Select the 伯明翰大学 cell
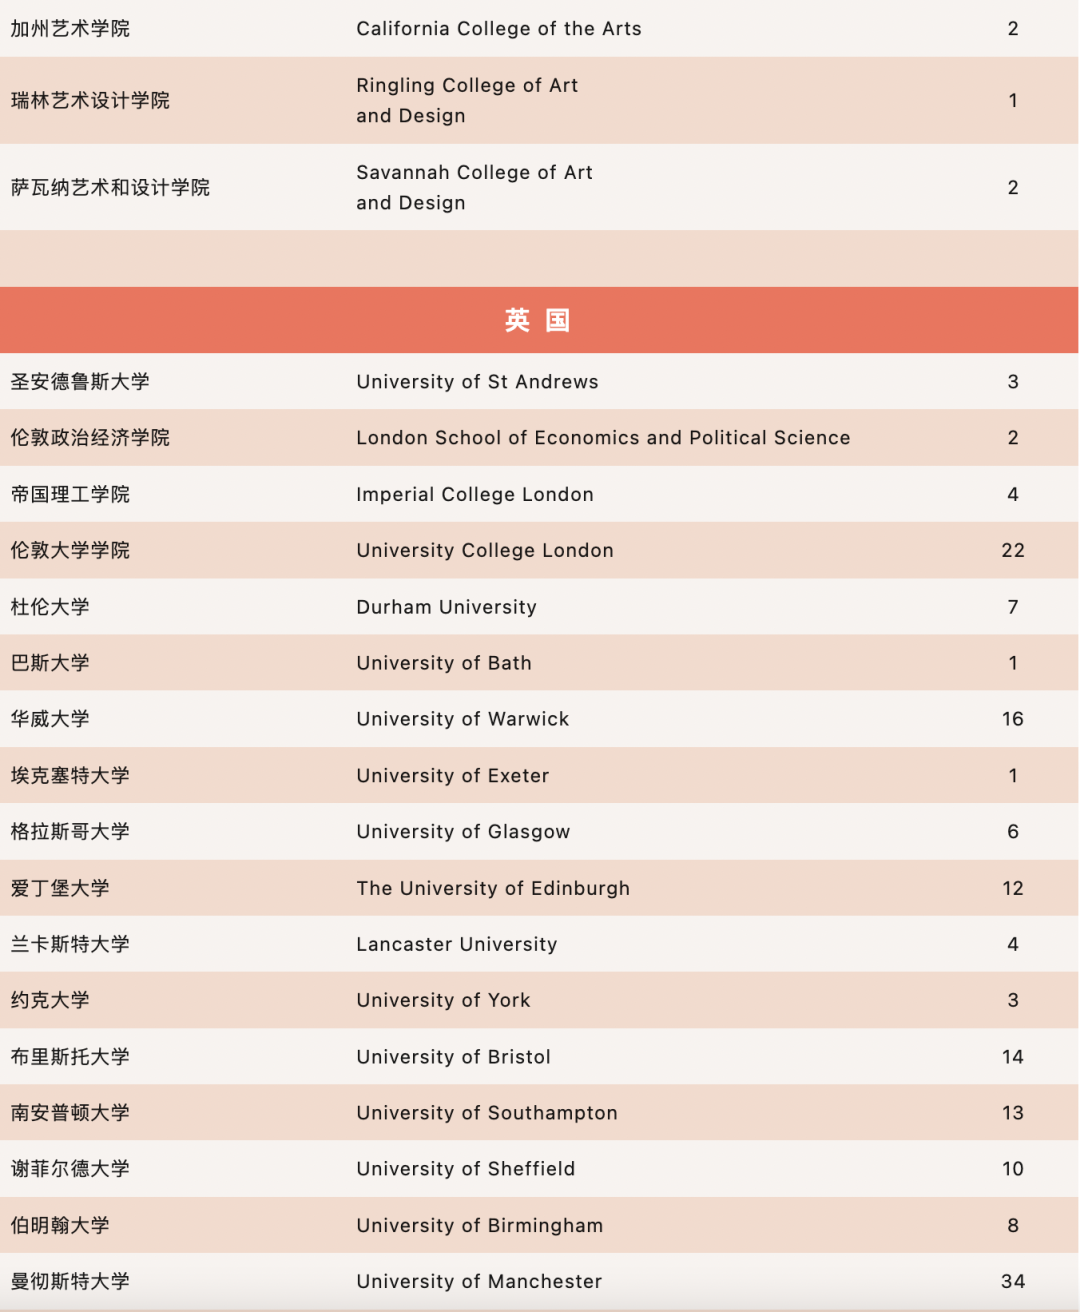 tap(60, 1227)
